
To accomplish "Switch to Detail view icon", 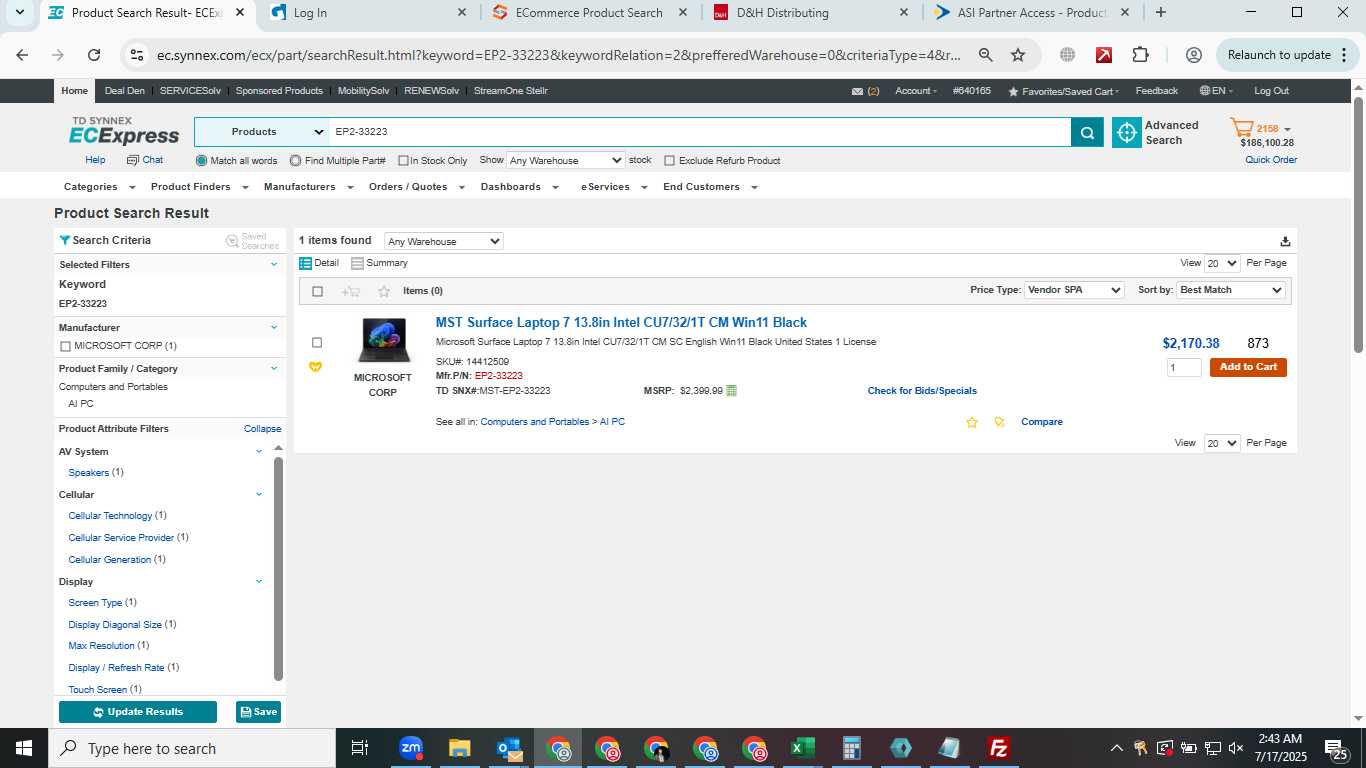I will [x=306, y=263].
